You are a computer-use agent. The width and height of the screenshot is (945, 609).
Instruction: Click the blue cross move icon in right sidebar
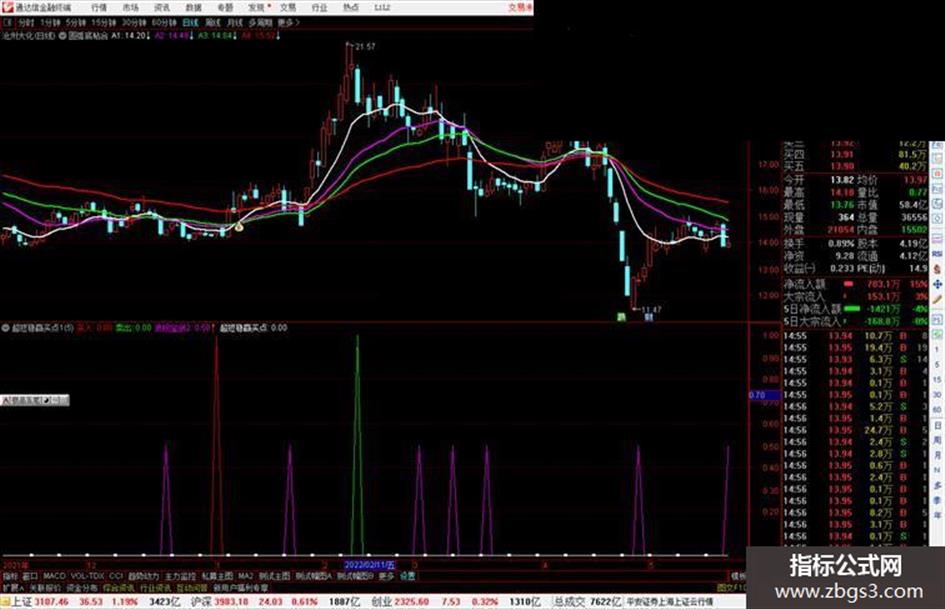coord(937,284)
